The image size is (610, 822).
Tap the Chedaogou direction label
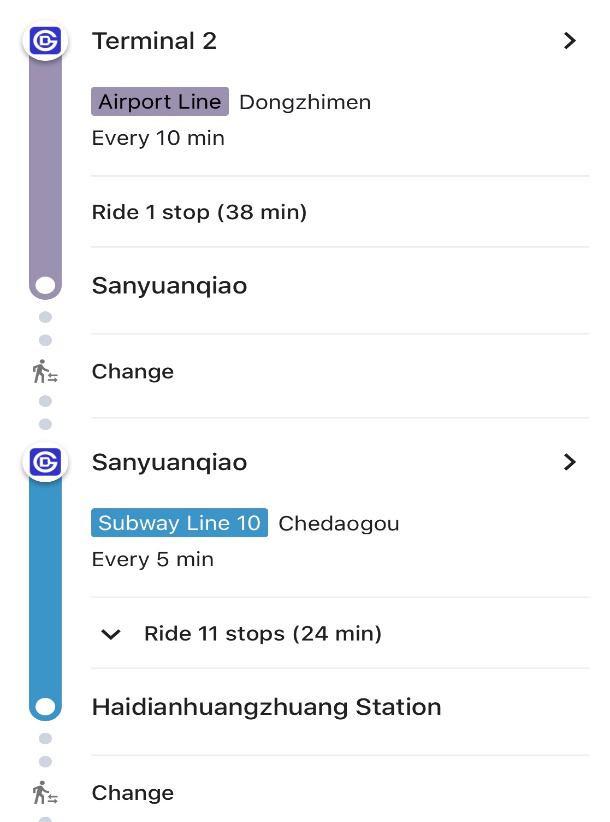click(339, 524)
